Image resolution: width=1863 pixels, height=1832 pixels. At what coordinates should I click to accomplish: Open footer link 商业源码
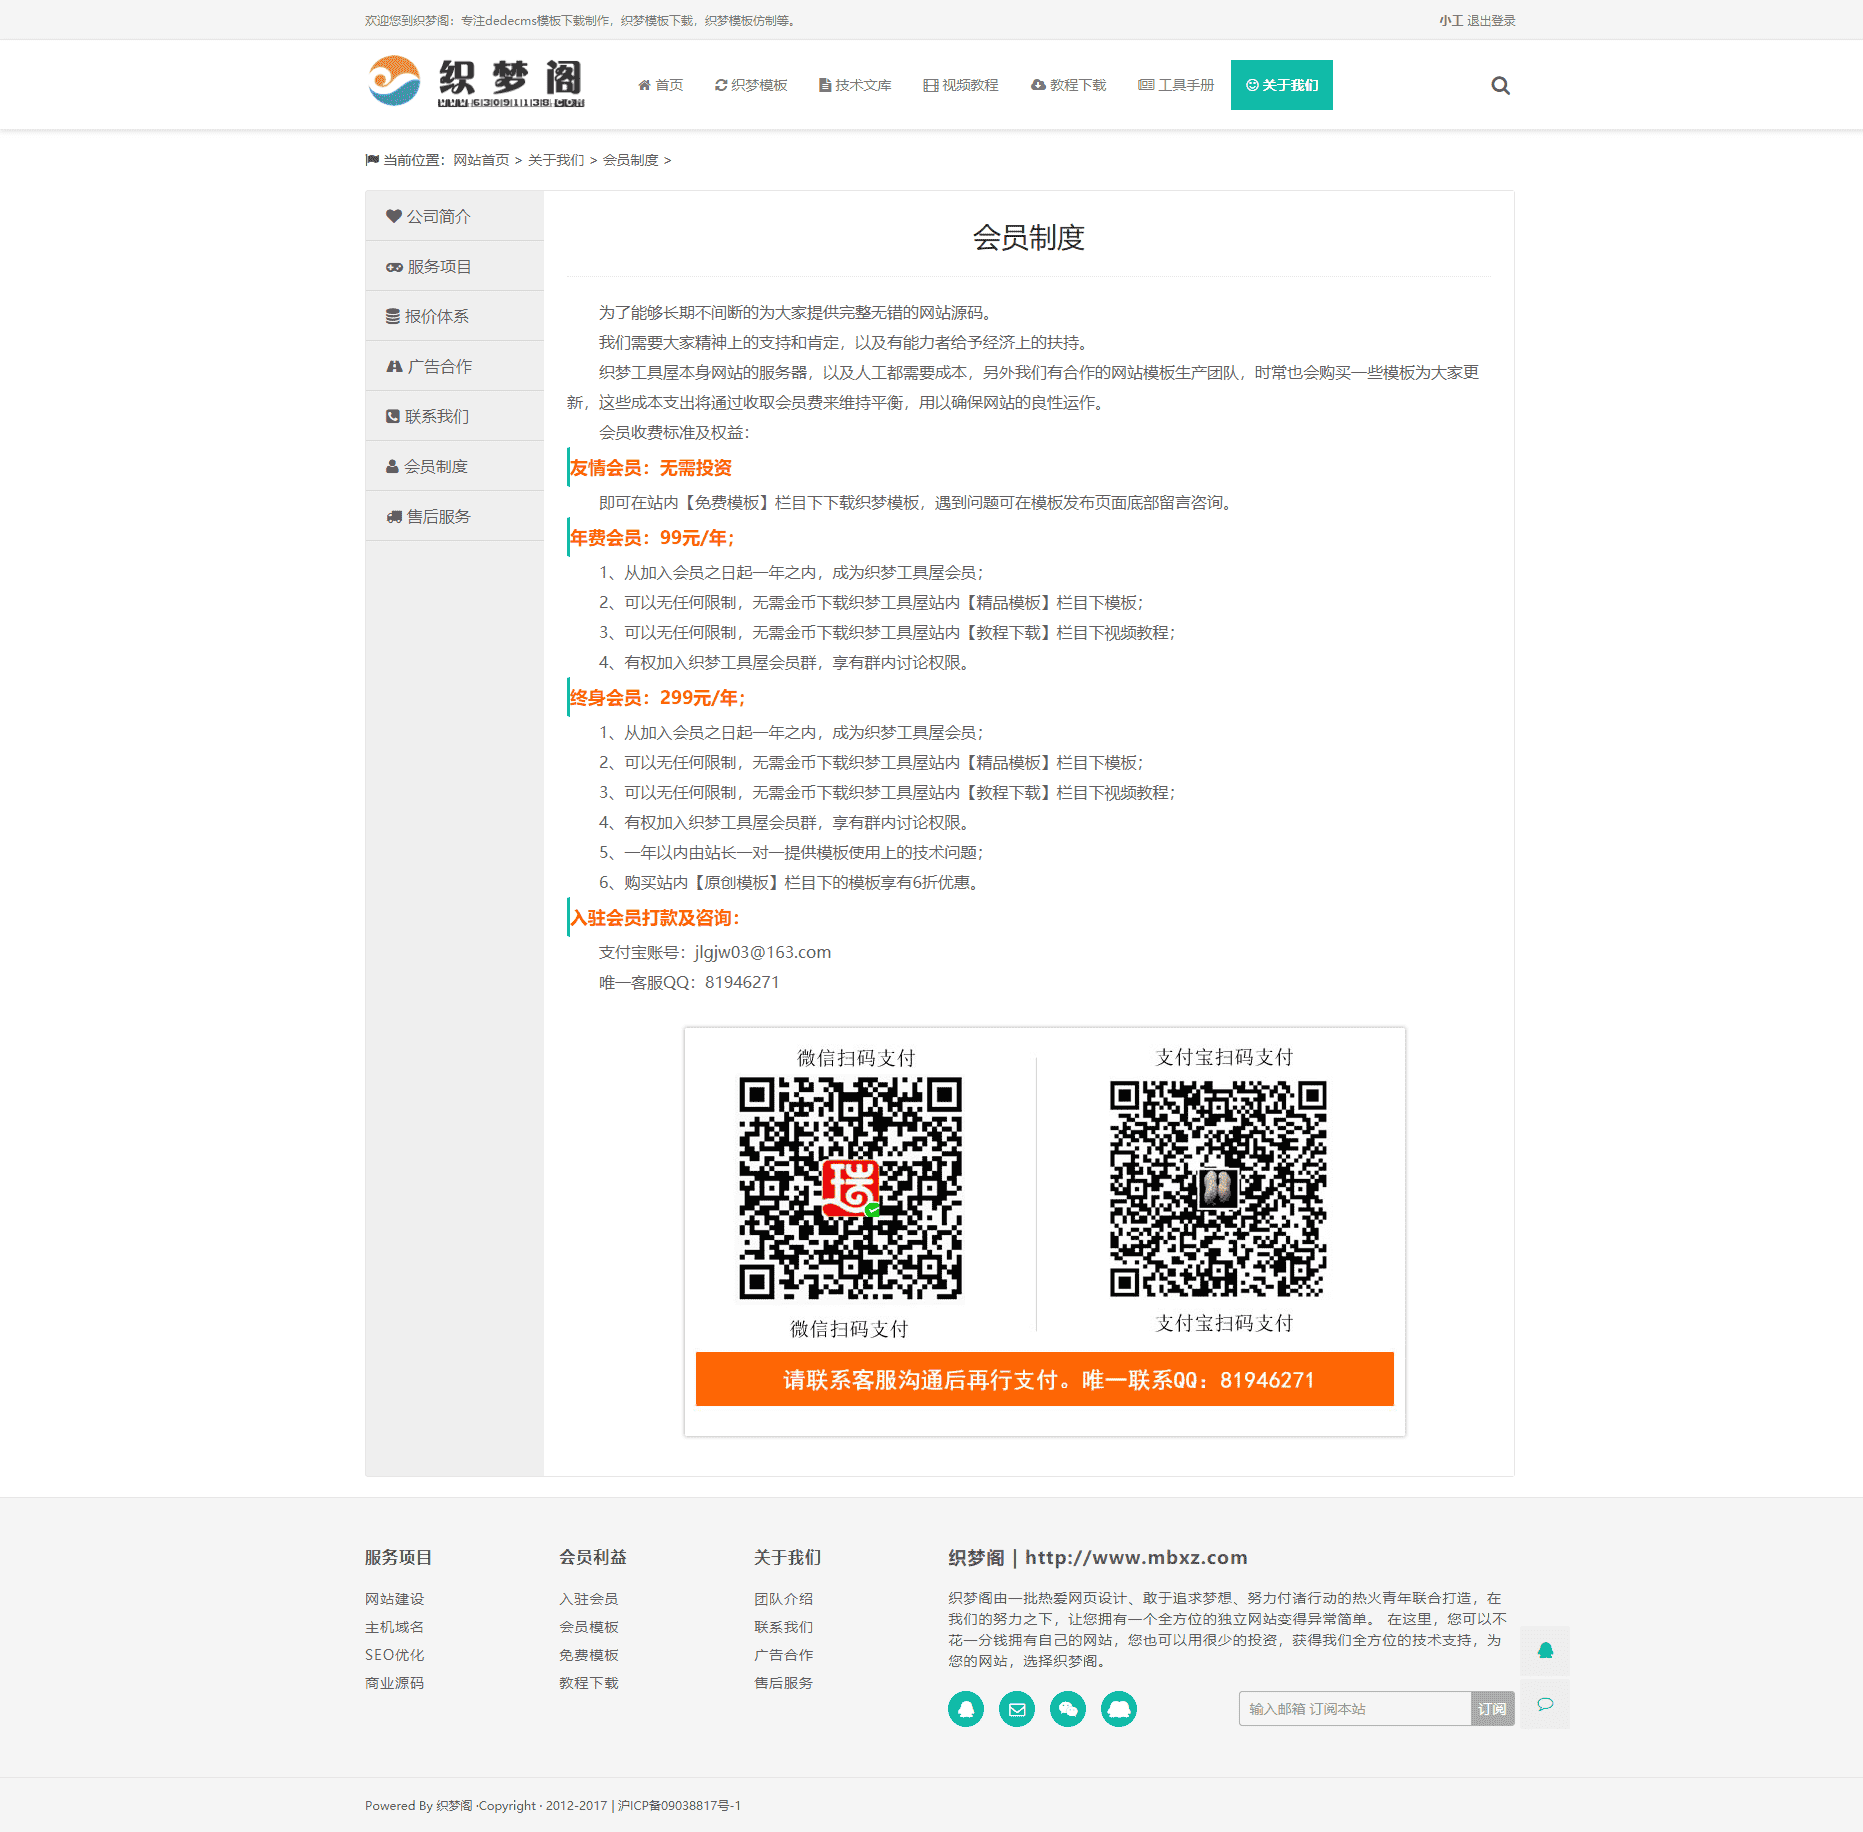tap(395, 1683)
